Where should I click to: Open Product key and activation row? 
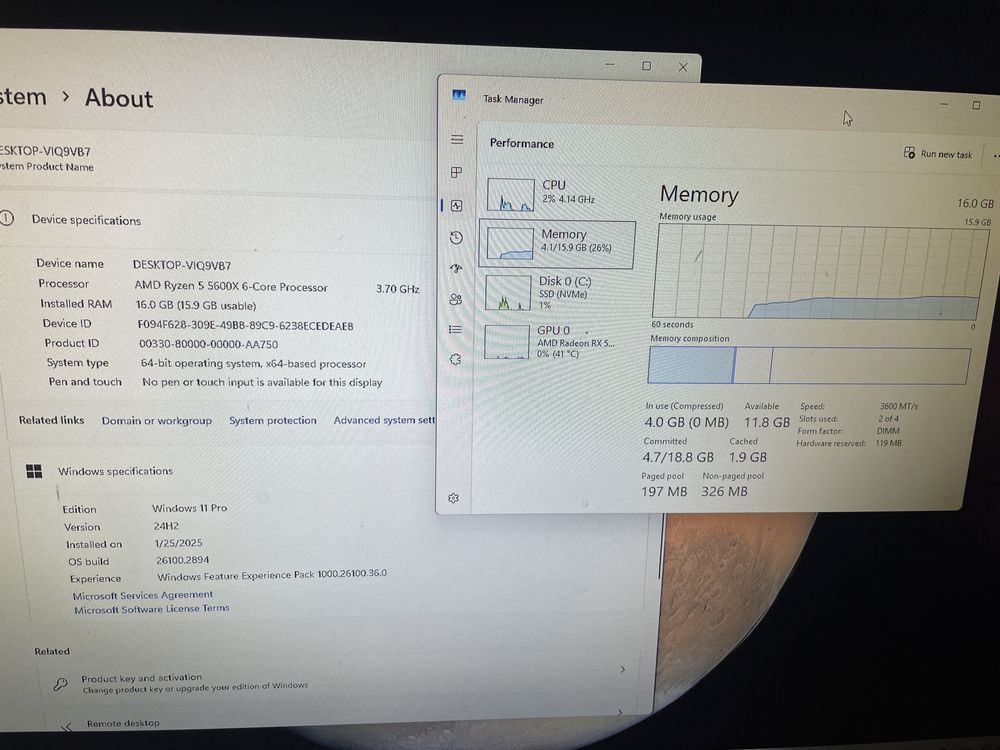pyautogui.click(x=338, y=682)
